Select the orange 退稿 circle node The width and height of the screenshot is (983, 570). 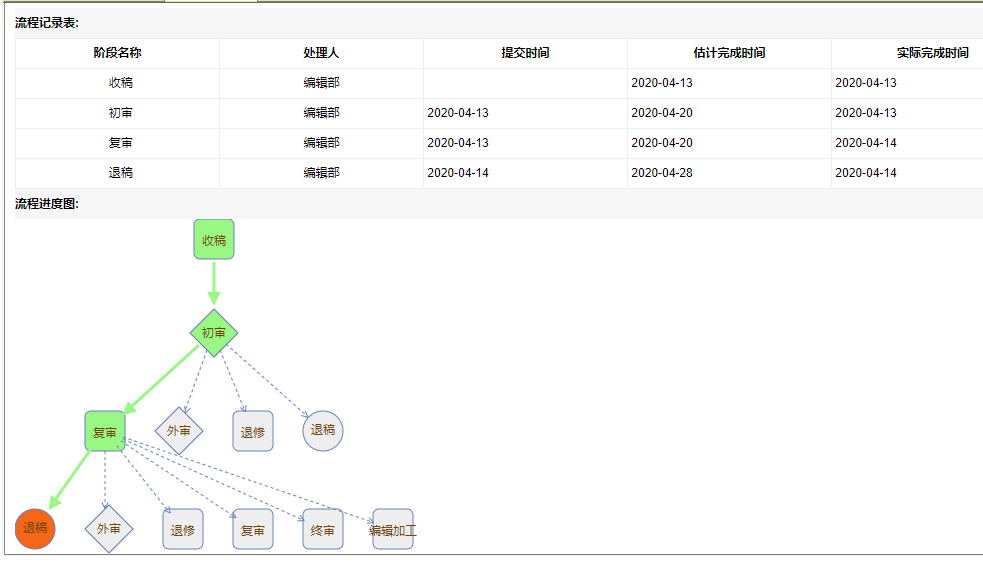[35, 529]
